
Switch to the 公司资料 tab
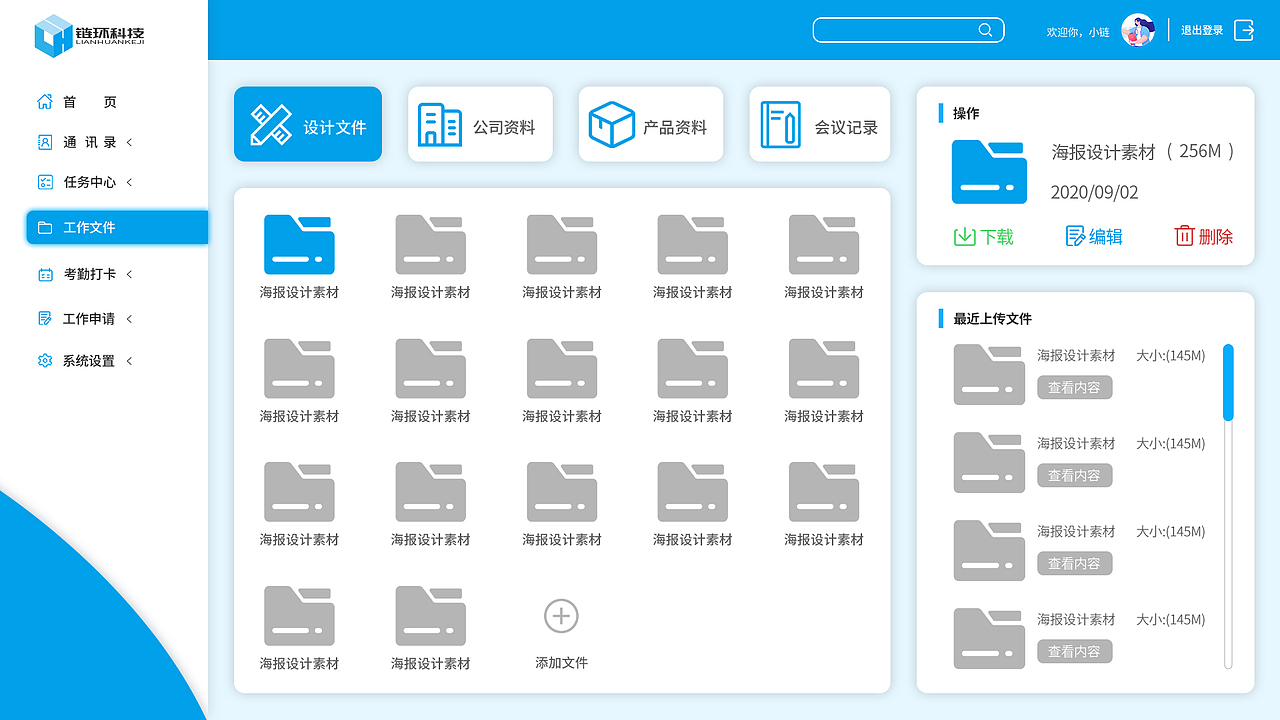coord(480,124)
